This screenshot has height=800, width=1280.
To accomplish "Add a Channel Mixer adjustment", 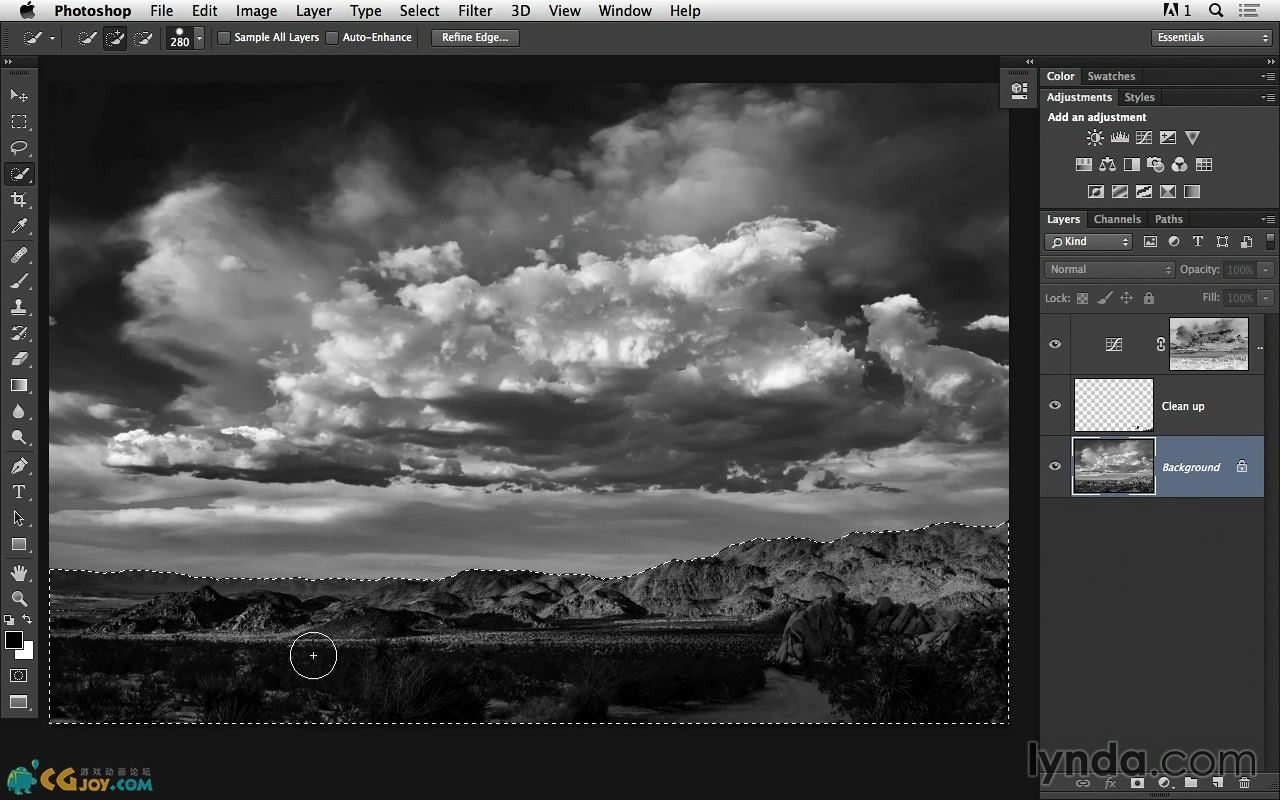I will [x=1180, y=165].
